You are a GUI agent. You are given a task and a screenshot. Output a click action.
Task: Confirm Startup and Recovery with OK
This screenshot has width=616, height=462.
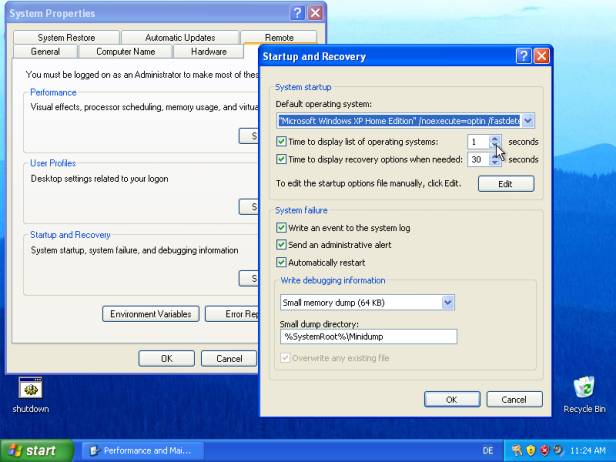[452, 400]
